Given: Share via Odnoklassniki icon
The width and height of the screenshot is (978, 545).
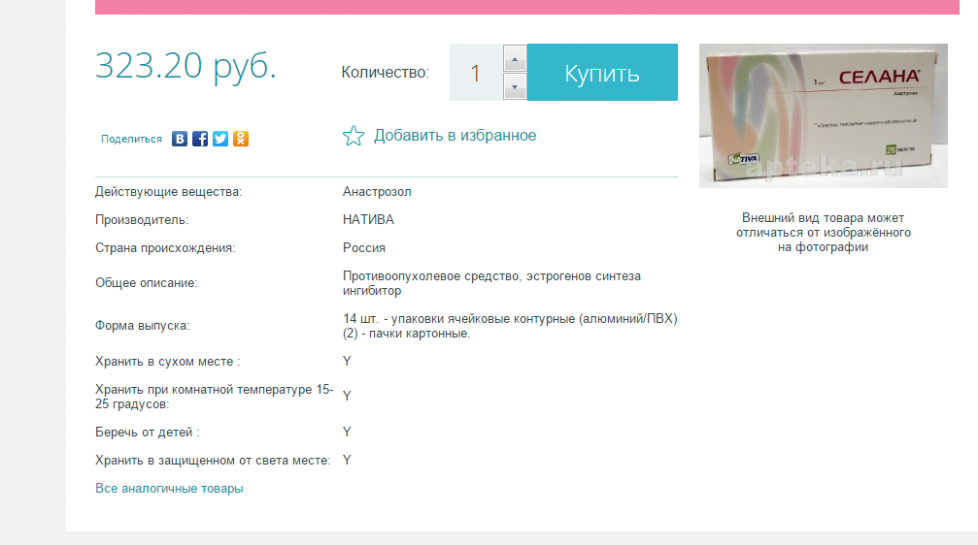Looking at the screenshot, I should click(241, 139).
